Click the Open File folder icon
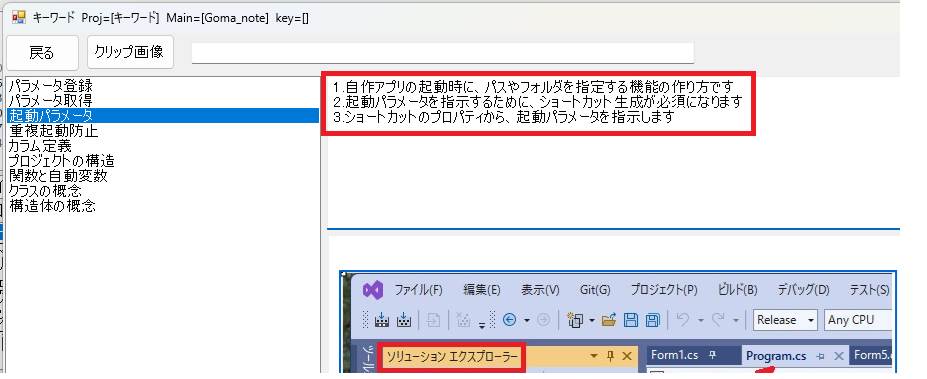 point(609,320)
